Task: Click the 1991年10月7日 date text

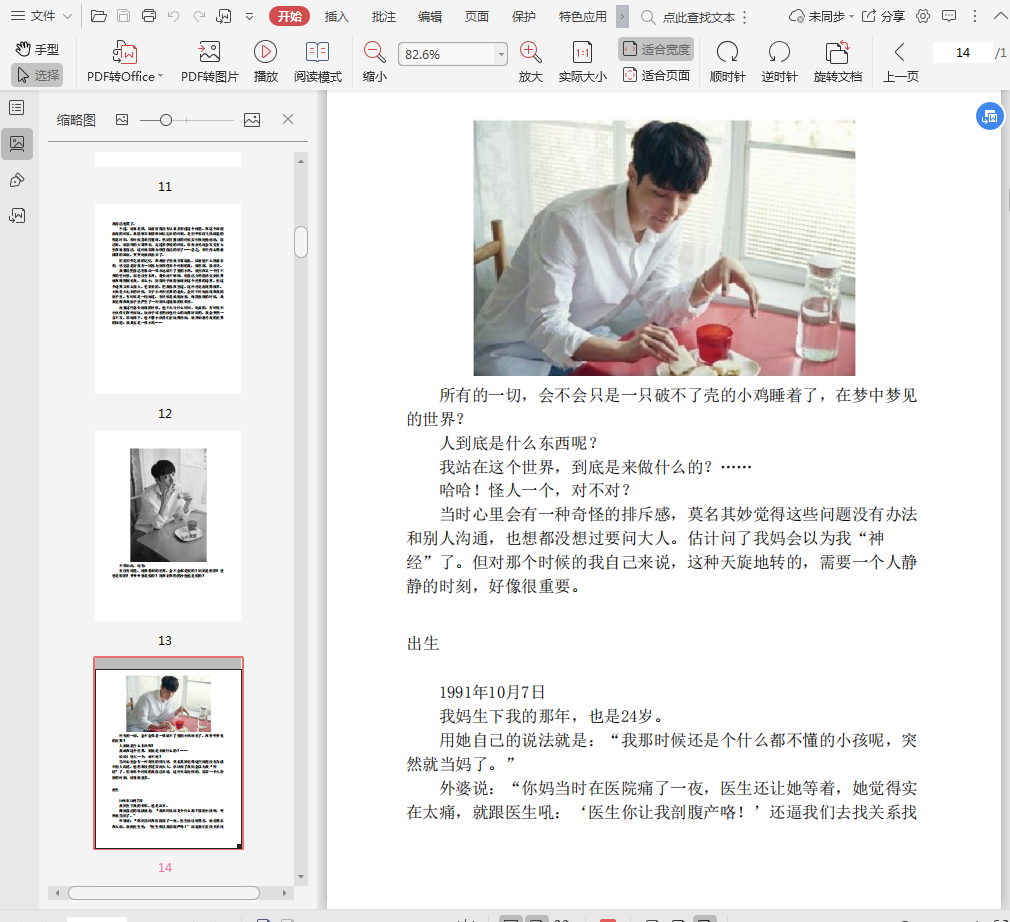Action: [492, 693]
